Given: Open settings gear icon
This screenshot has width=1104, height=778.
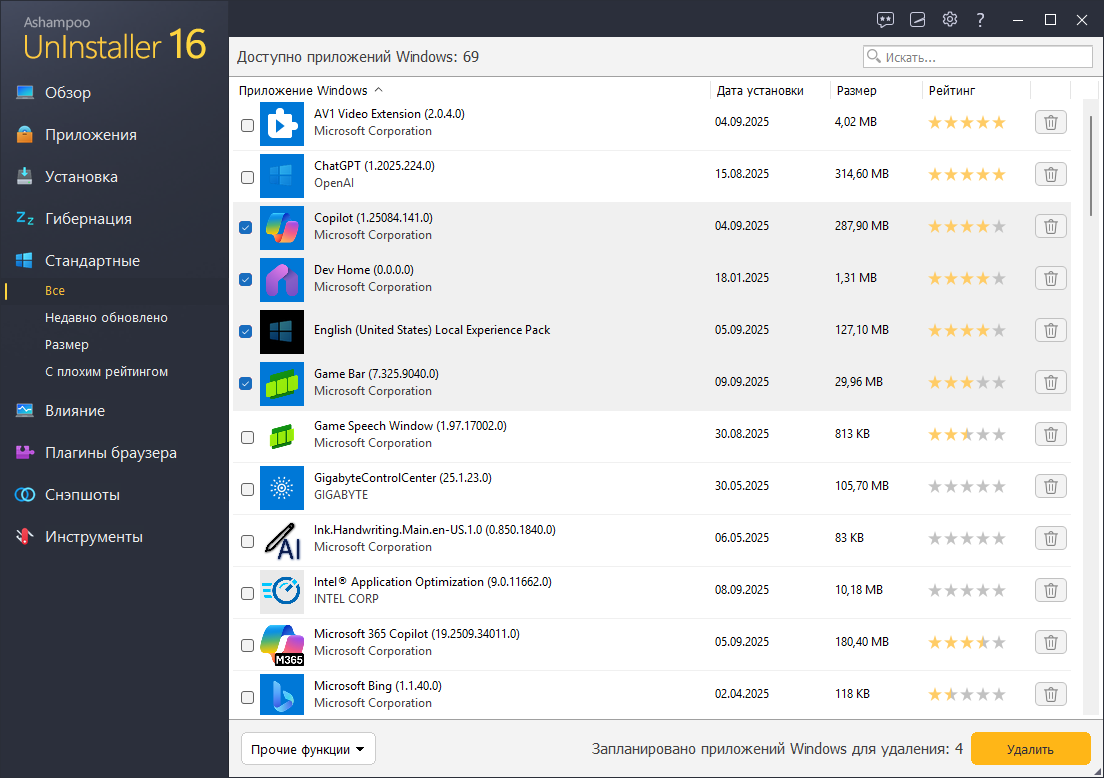Looking at the screenshot, I should tap(950, 19).
